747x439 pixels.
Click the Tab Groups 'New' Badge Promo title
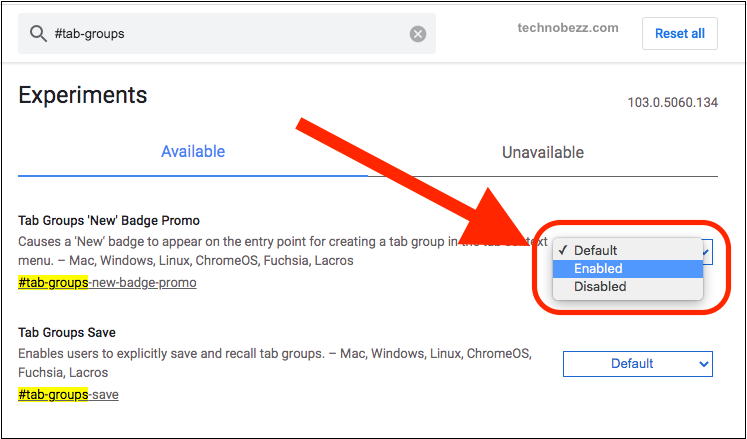(x=109, y=221)
